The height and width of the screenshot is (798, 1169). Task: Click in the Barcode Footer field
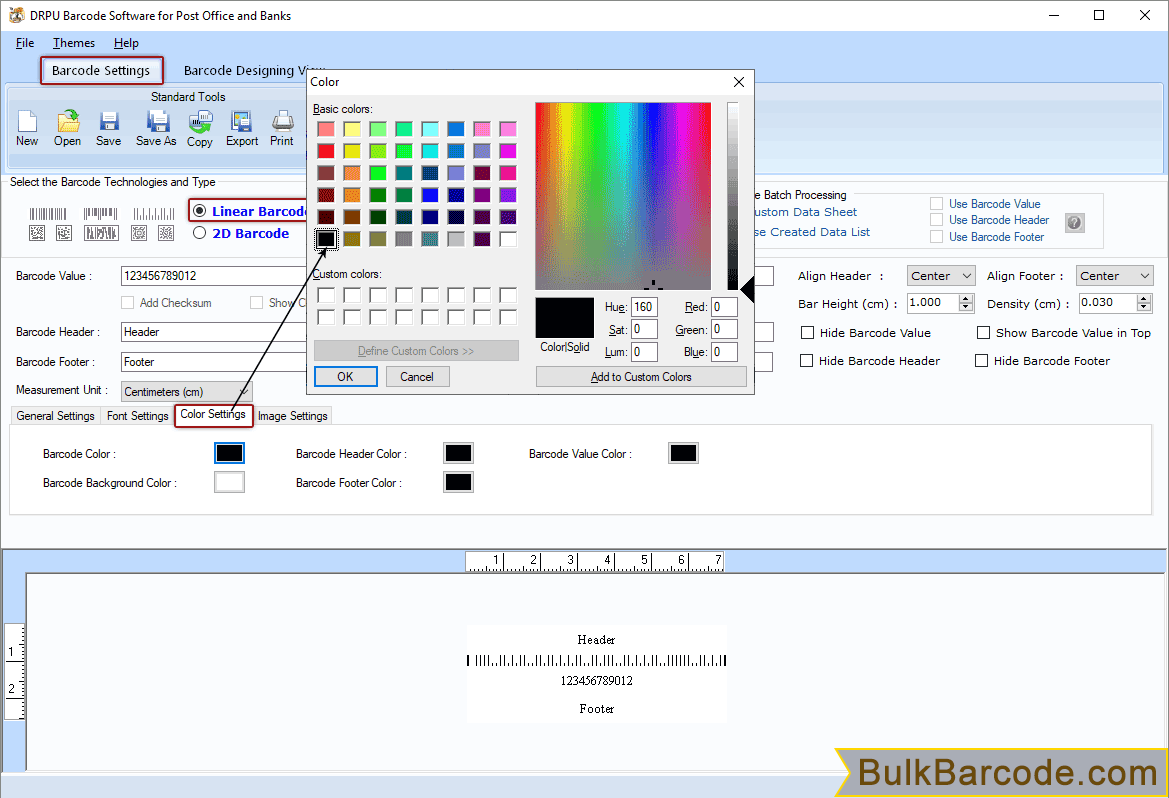[214, 362]
